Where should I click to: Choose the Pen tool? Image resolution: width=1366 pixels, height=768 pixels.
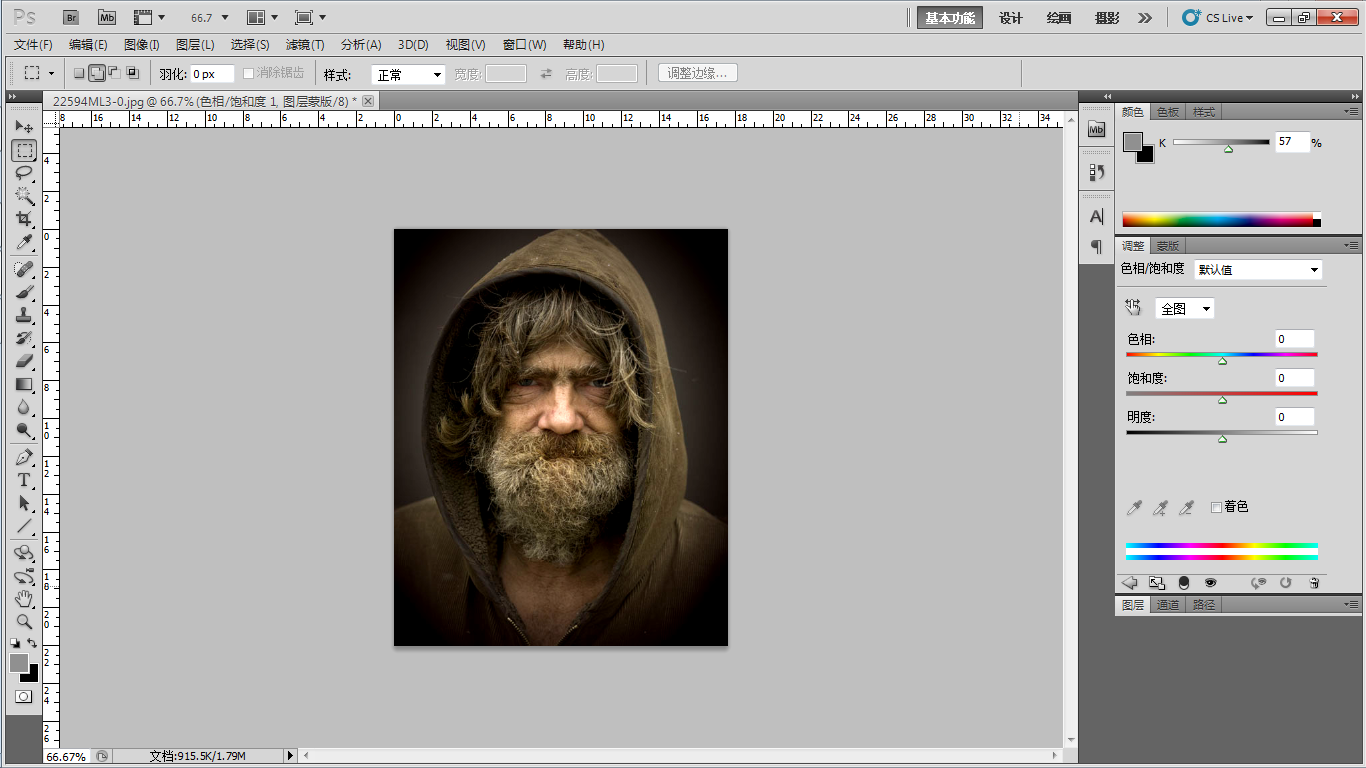click(24, 457)
